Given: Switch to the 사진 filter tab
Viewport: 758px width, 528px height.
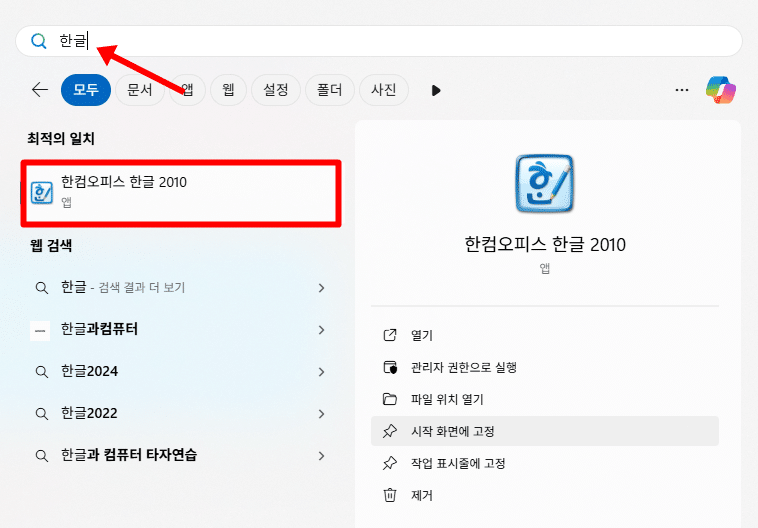Looking at the screenshot, I should 384,90.
